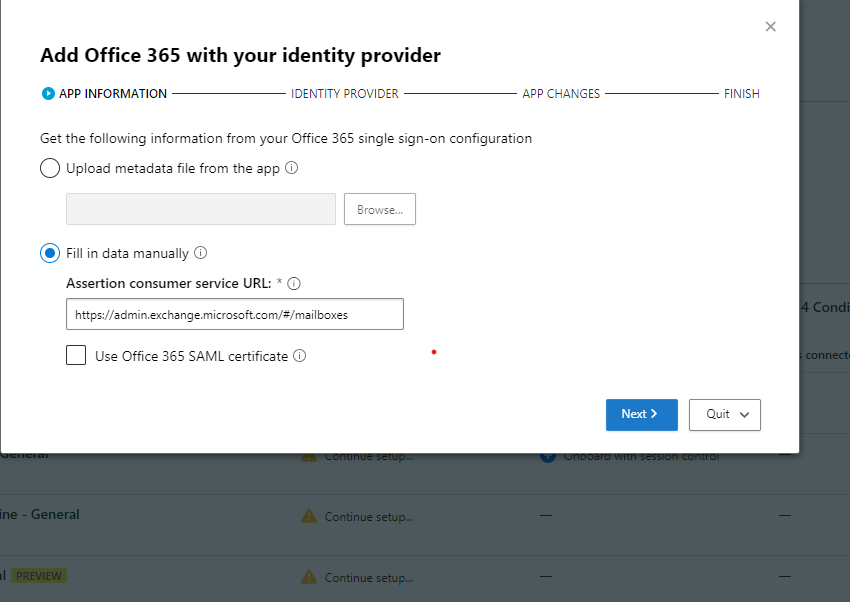This screenshot has width=850, height=602.
Task: Click the blue APP INFORMATION step icon
Action: pyautogui.click(x=47, y=94)
